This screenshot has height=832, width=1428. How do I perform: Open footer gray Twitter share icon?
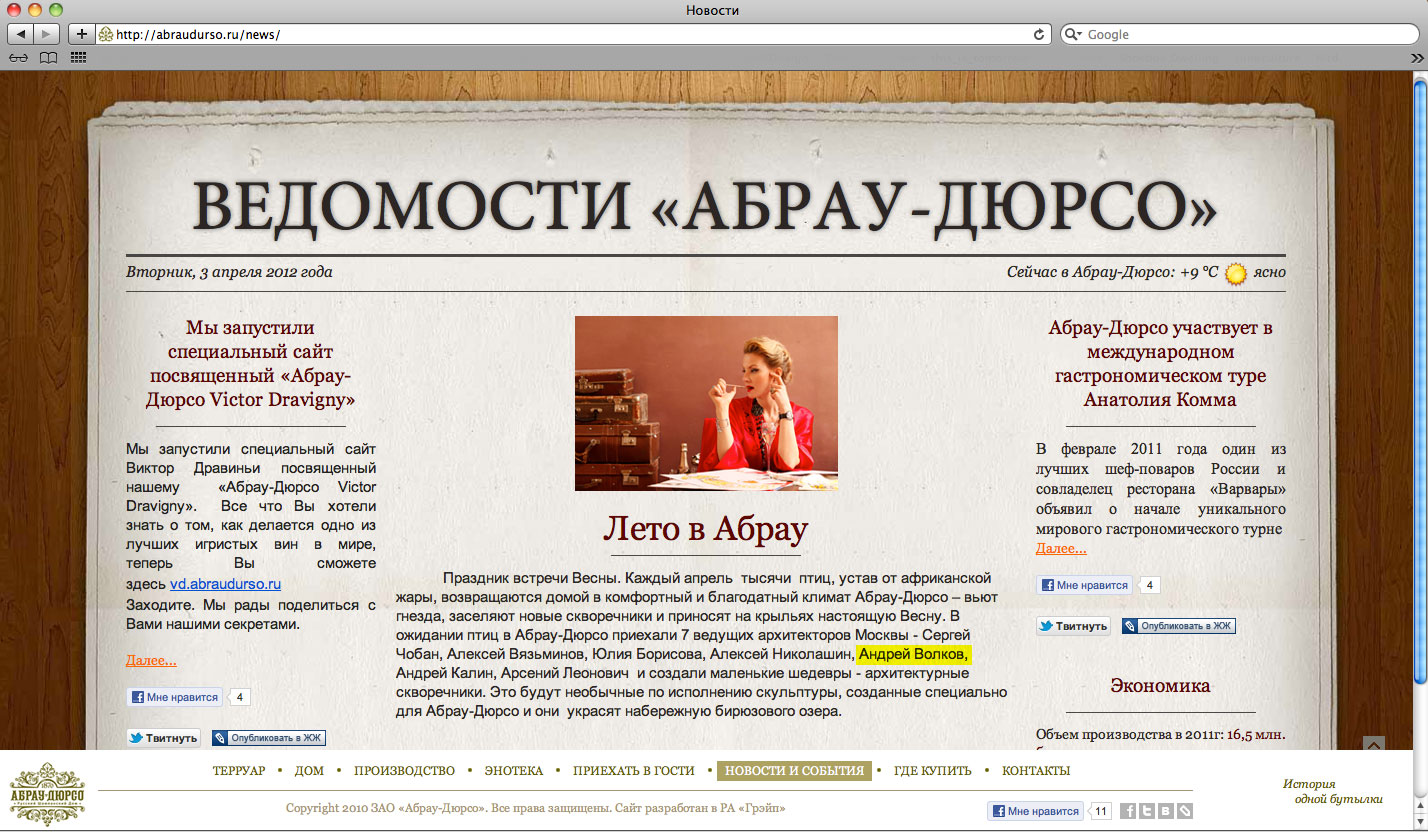1147,811
